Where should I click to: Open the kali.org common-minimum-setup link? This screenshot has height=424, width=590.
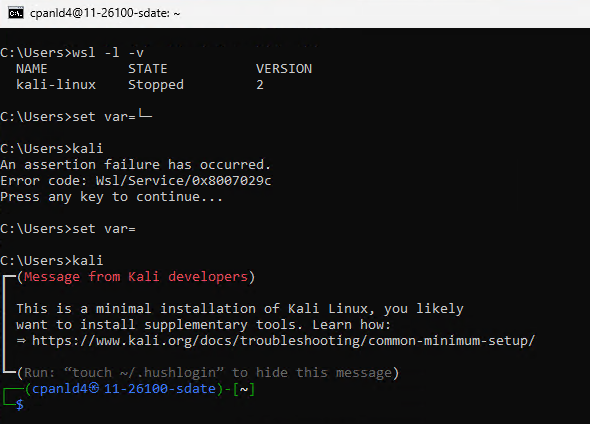(283, 341)
